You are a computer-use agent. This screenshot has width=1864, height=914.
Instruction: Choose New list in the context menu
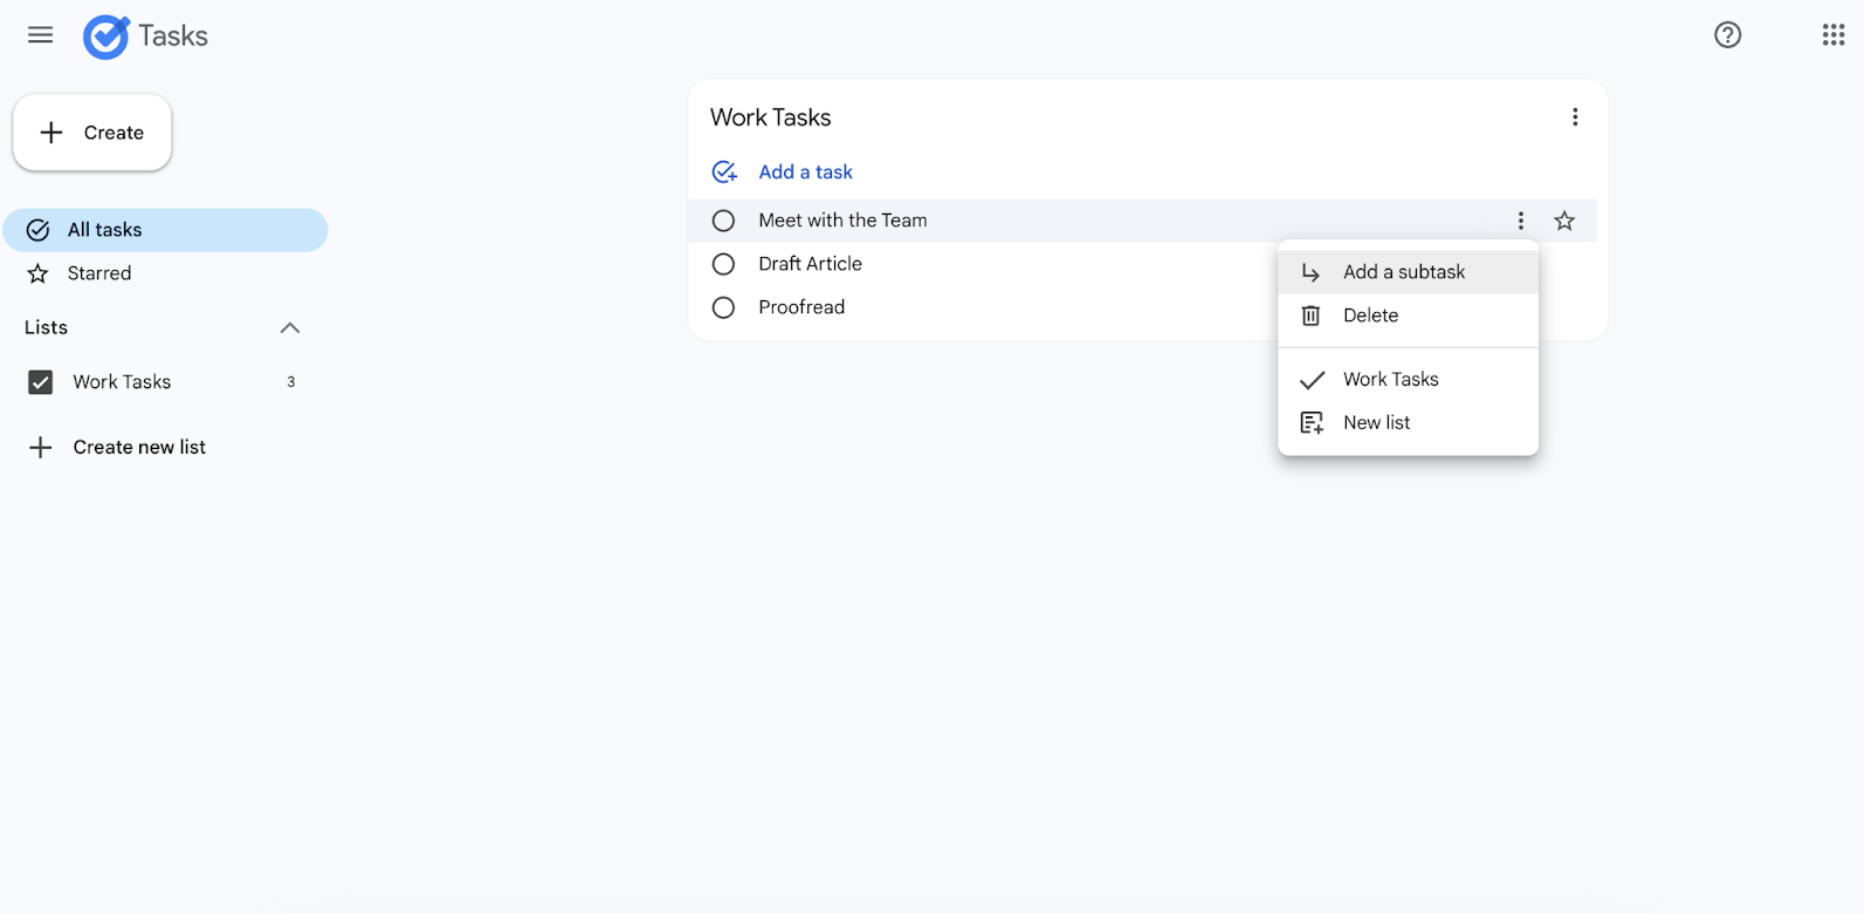1408,423
